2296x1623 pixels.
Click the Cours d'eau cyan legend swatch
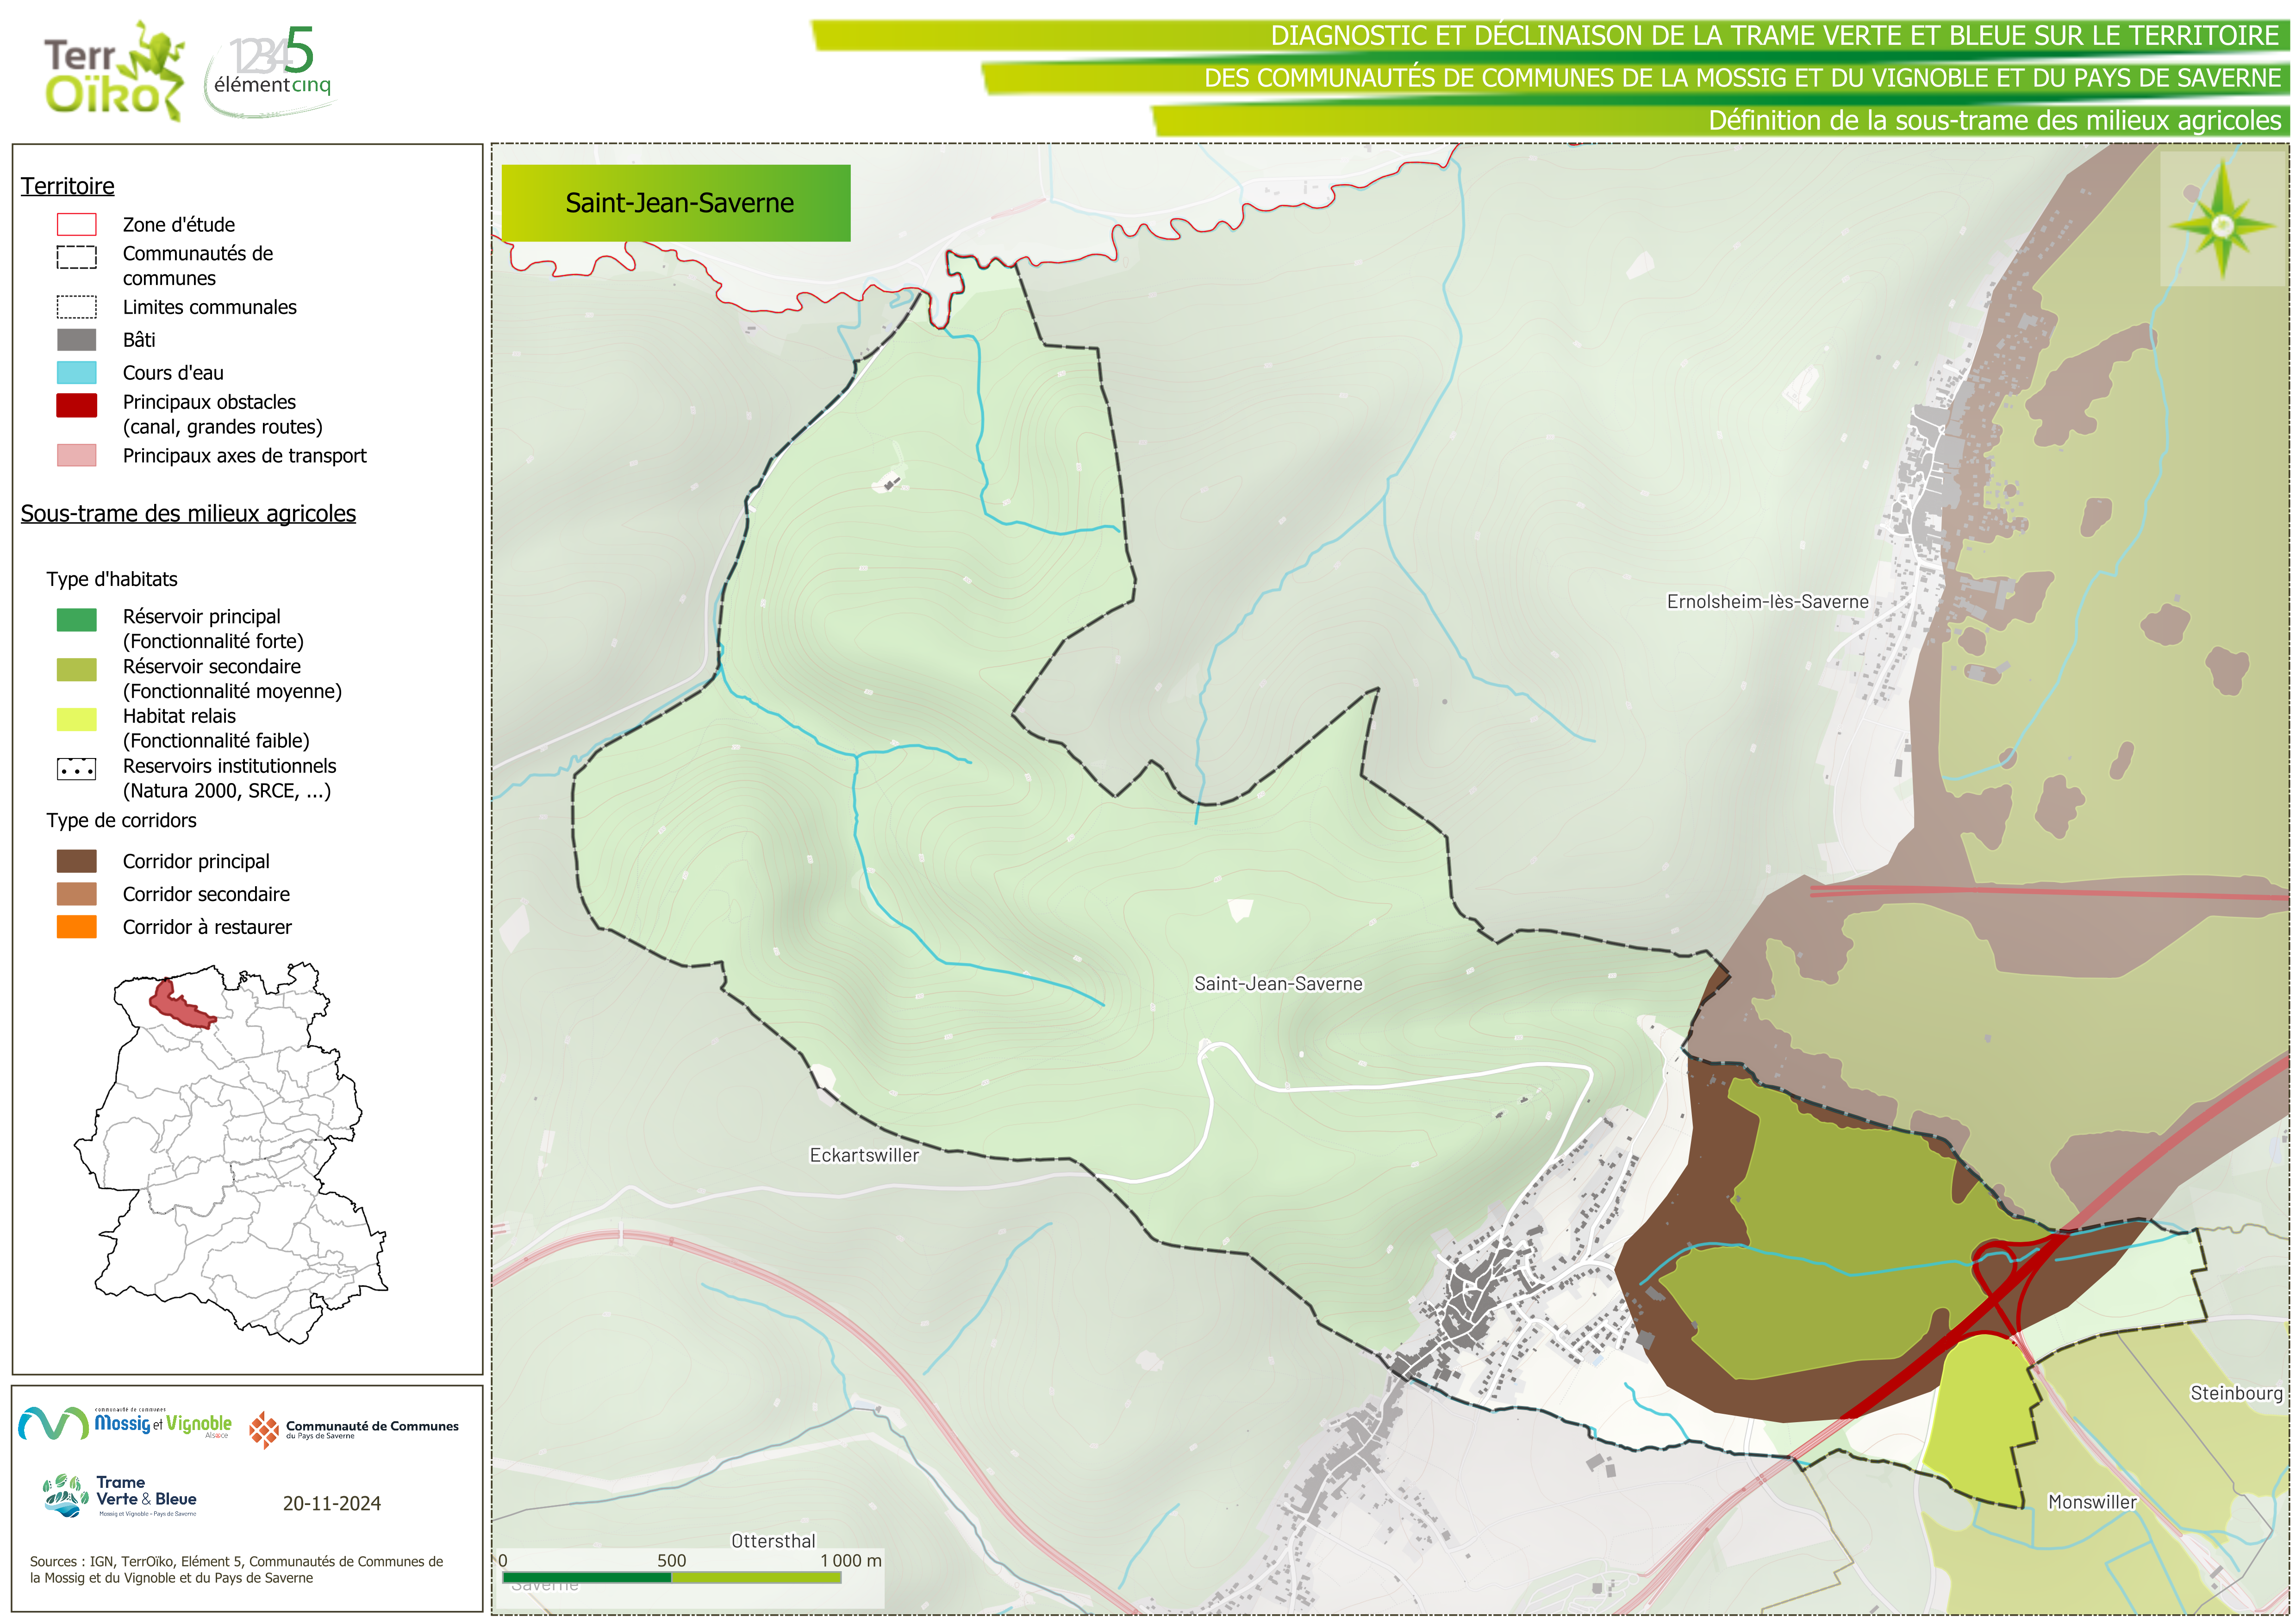click(x=76, y=372)
